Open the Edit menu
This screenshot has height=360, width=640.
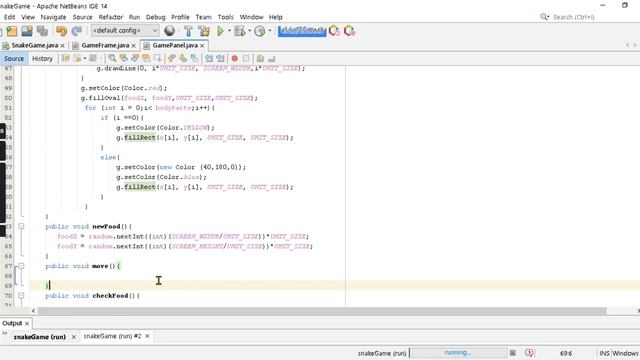coord(9,17)
